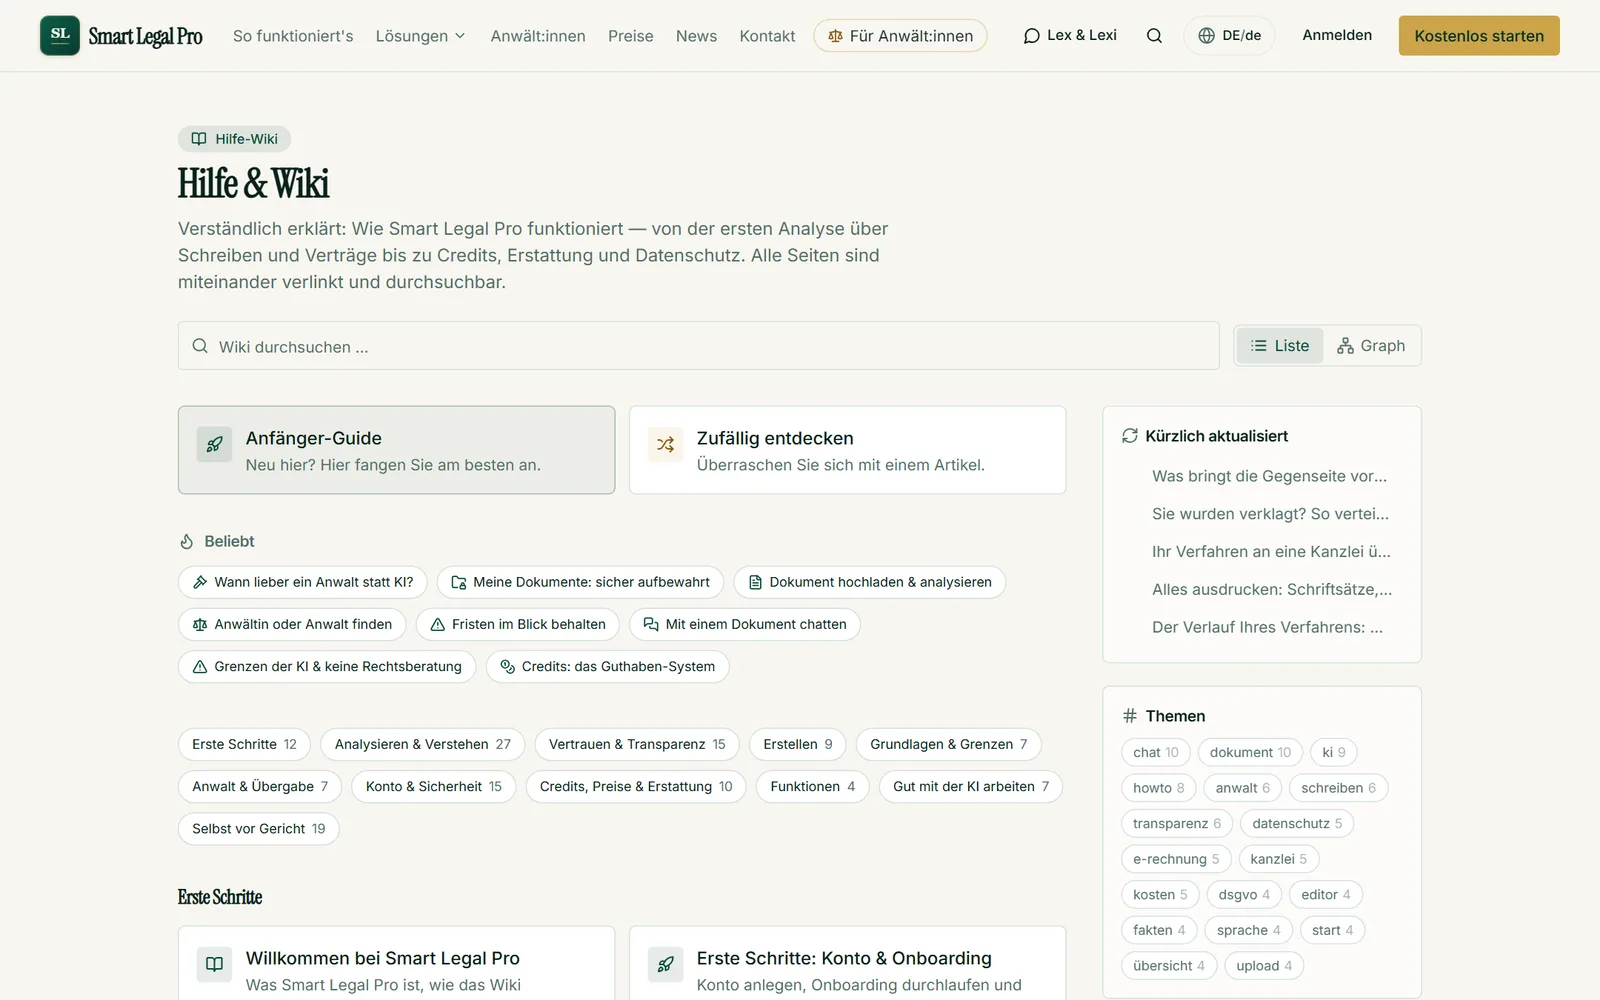Select the transparenz topic tag
Viewport: 1600px width, 1000px height.
click(x=1177, y=823)
